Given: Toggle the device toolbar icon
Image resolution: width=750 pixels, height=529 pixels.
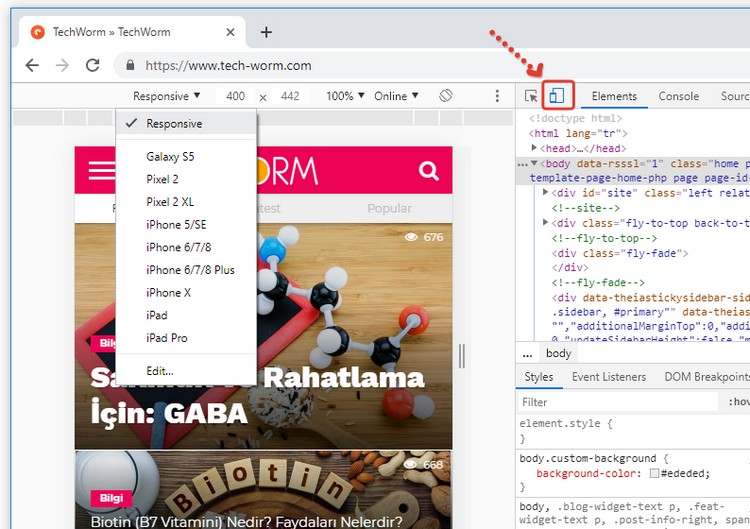Looking at the screenshot, I should point(557,96).
